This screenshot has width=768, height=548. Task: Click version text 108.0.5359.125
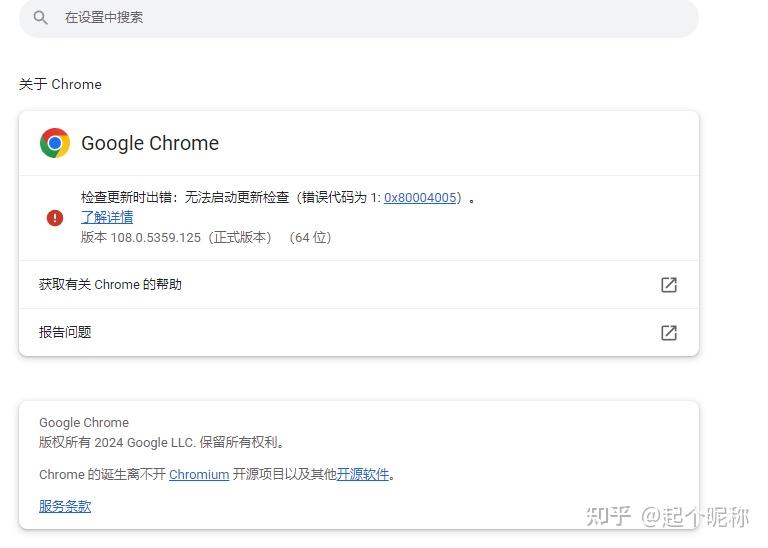156,238
